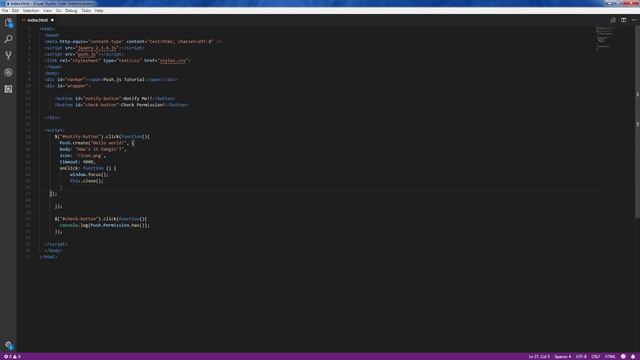Open the Debug view in activity bar
The image size is (640, 360).
tap(8, 72)
